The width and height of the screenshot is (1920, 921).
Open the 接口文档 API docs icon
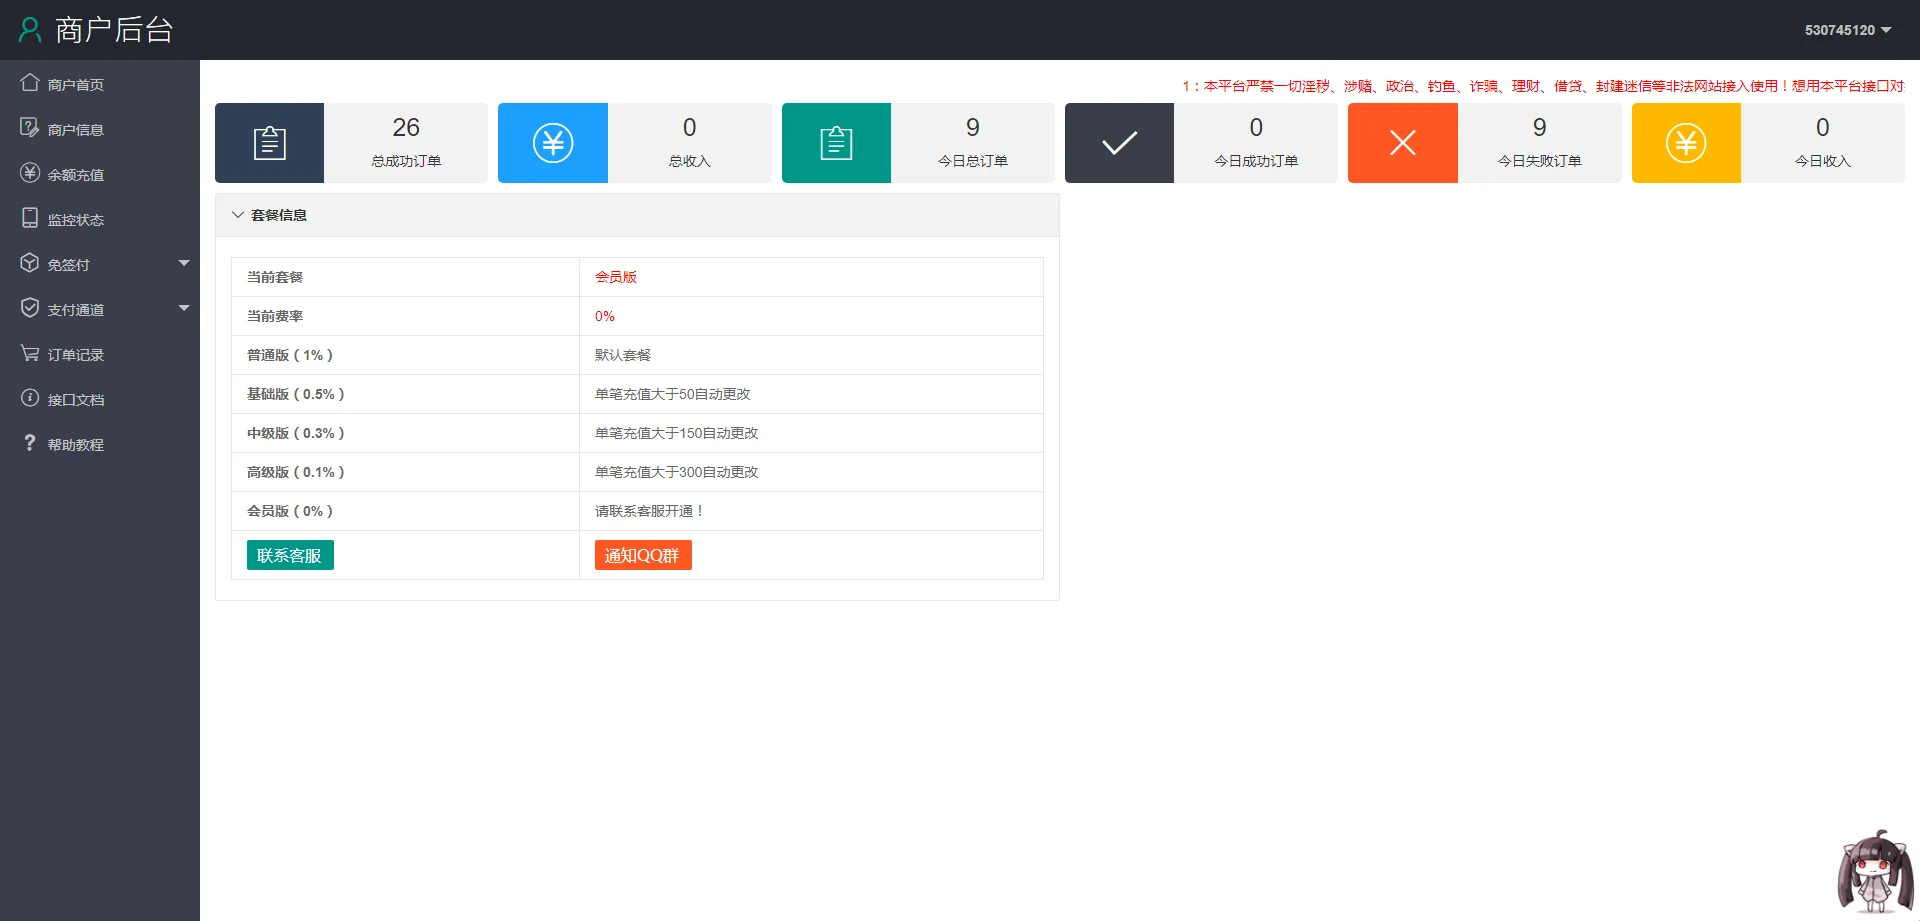pos(30,398)
